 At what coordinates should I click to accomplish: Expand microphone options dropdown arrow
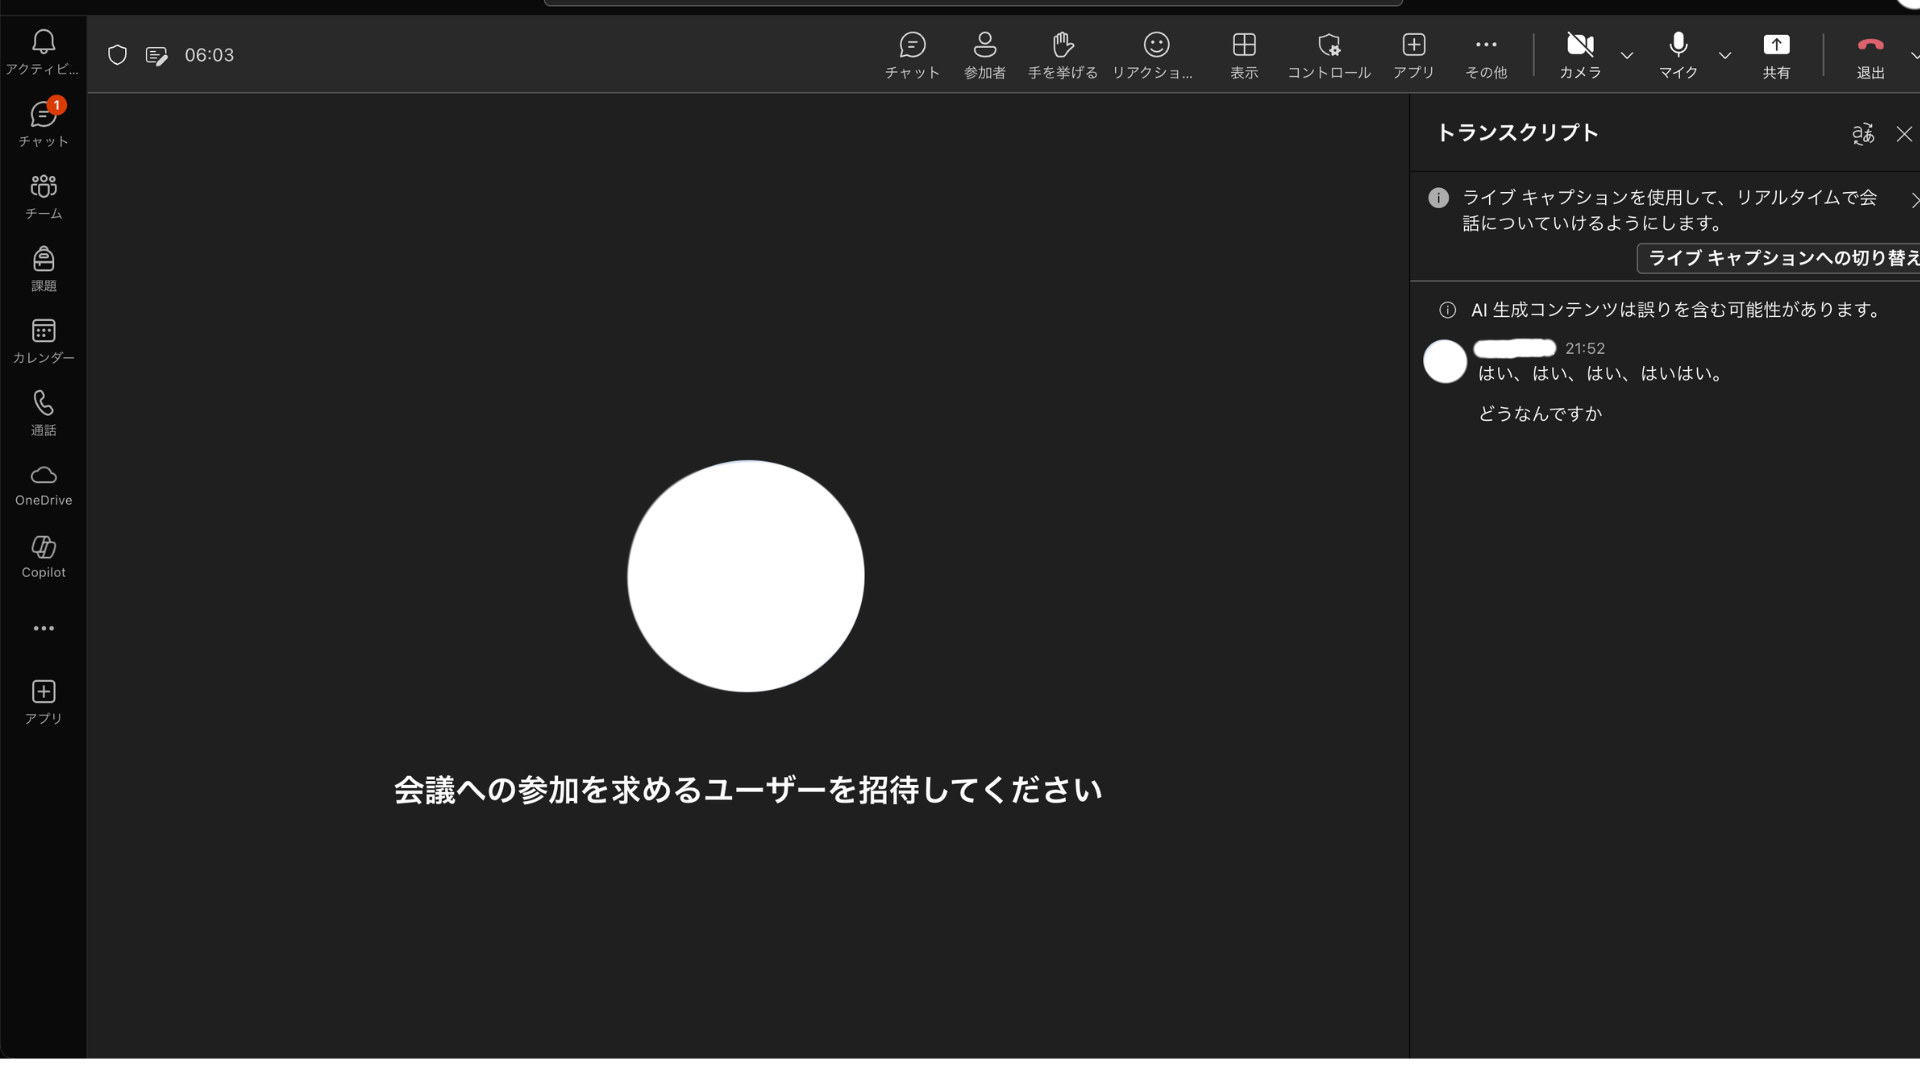click(x=1725, y=55)
